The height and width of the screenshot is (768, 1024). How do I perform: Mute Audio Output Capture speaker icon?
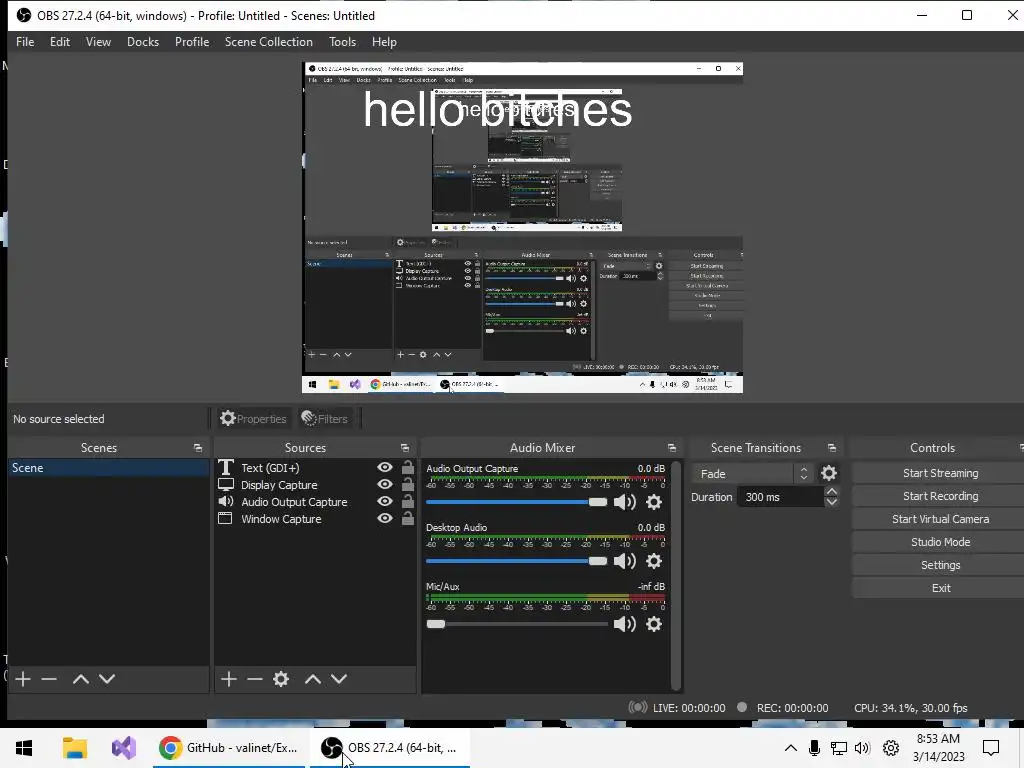pyautogui.click(x=625, y=502)
